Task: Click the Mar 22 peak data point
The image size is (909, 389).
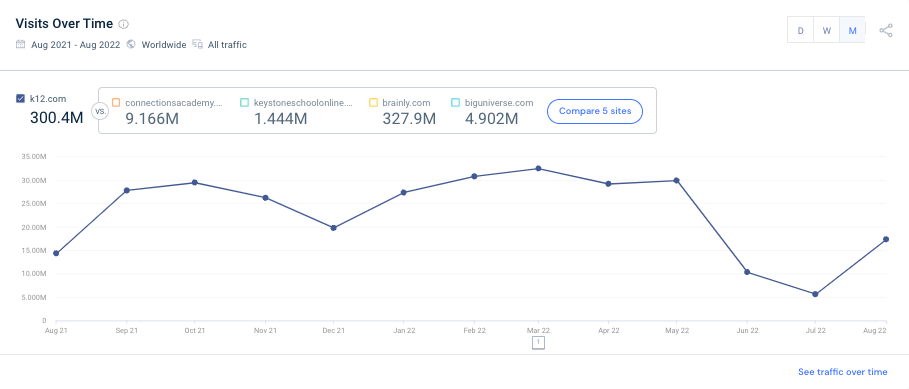Action: point(538,169)
